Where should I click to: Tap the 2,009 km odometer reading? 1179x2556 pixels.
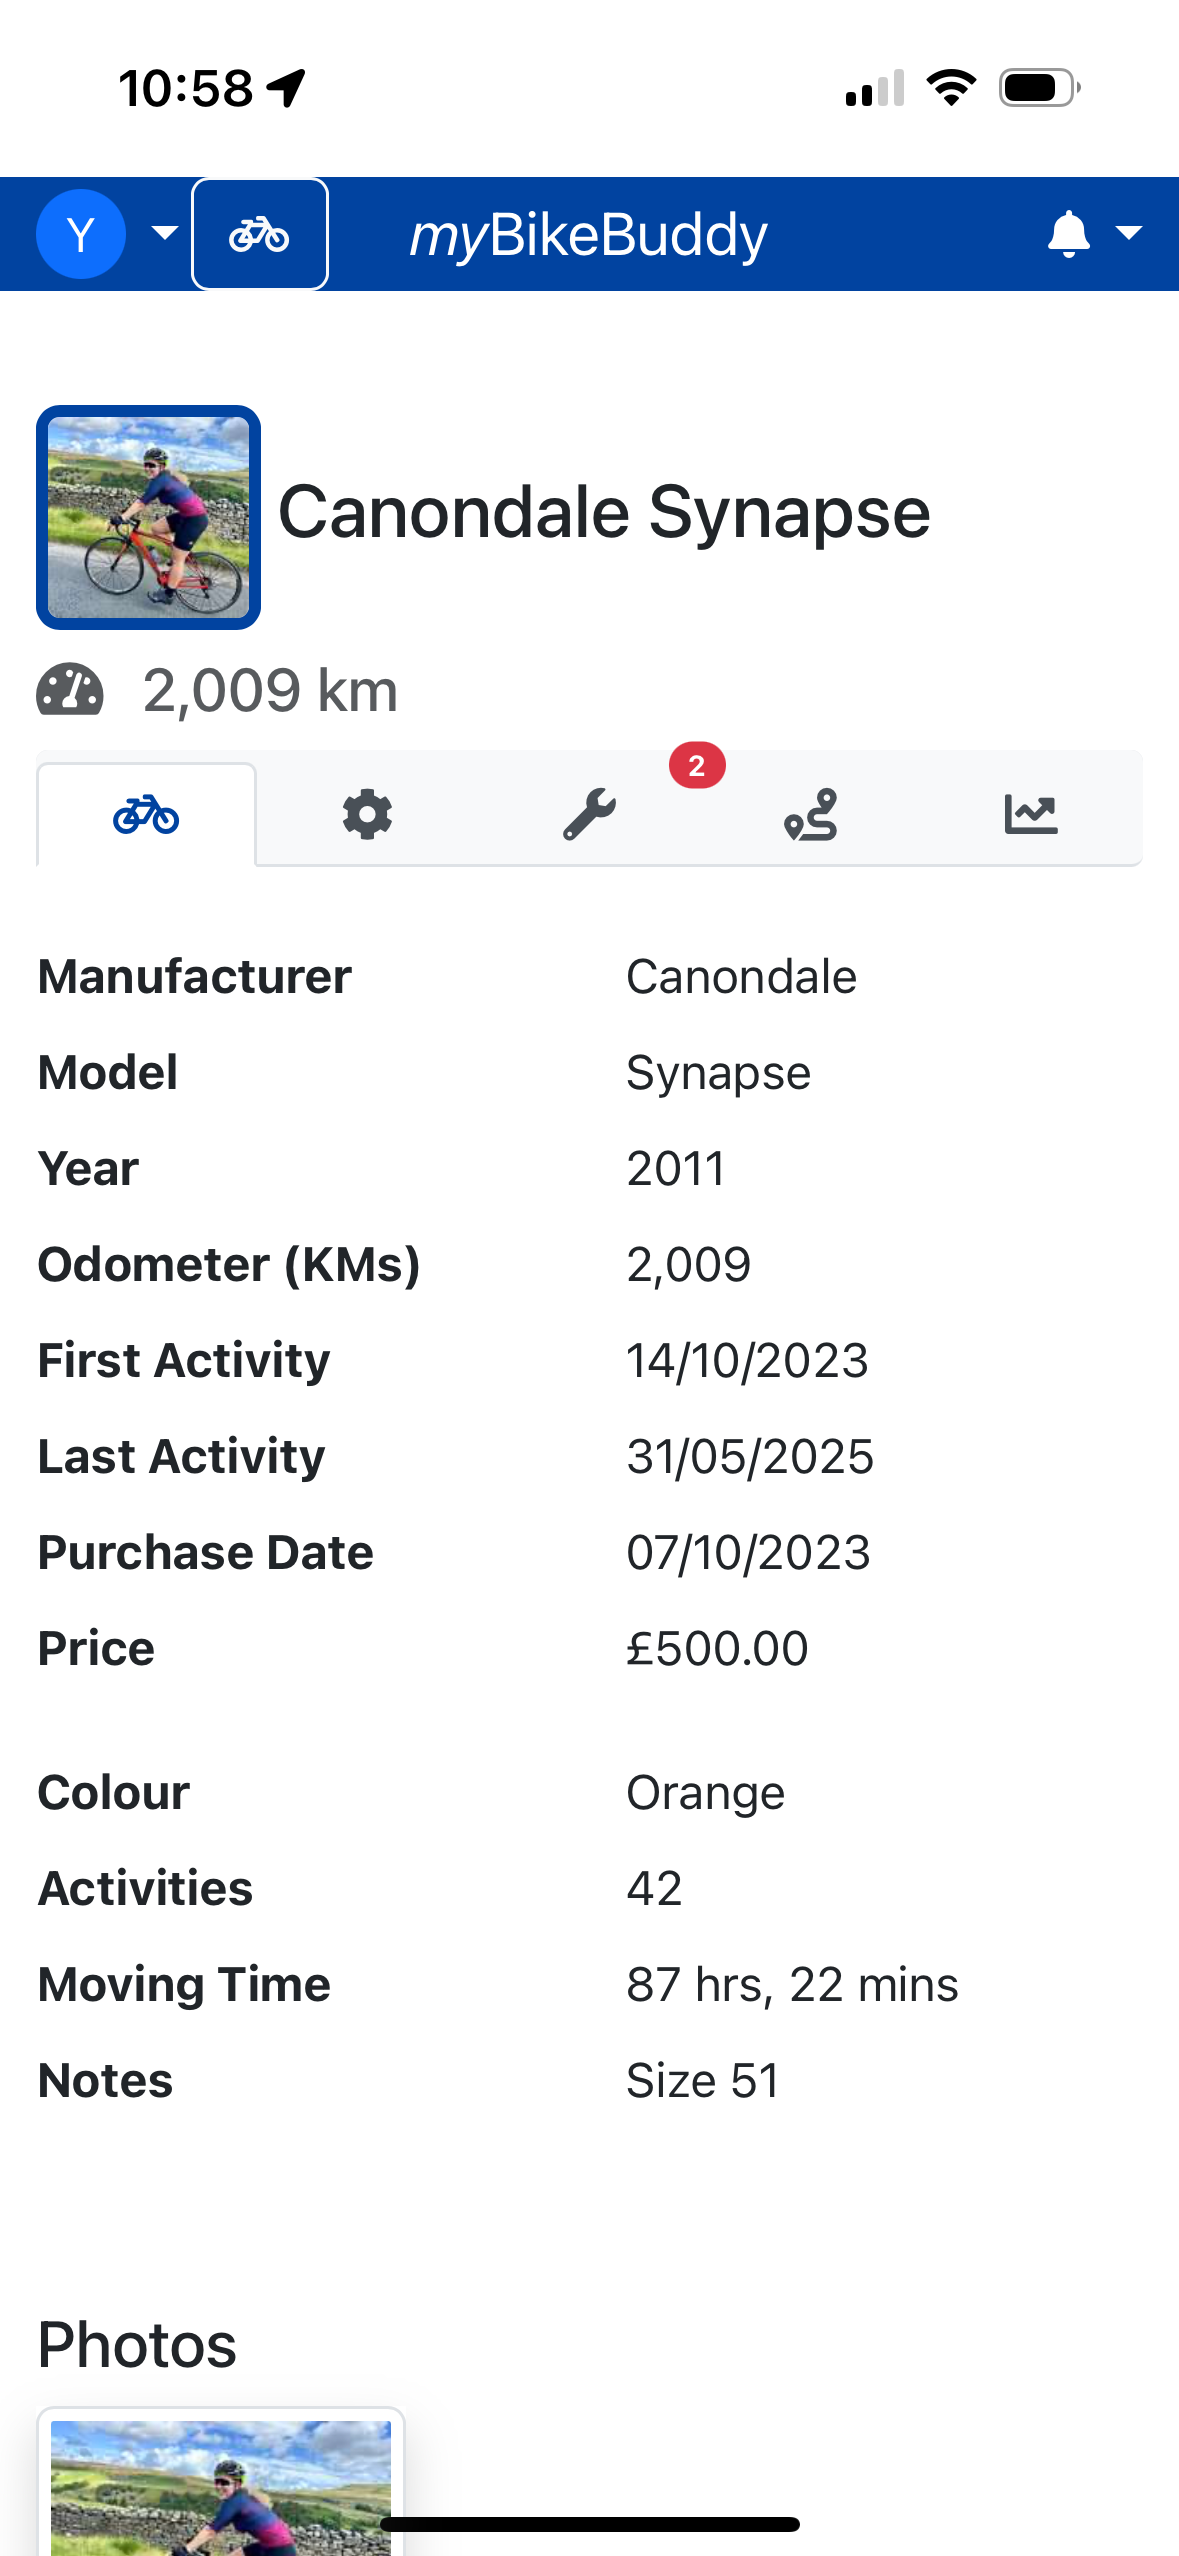pos(270,690)
